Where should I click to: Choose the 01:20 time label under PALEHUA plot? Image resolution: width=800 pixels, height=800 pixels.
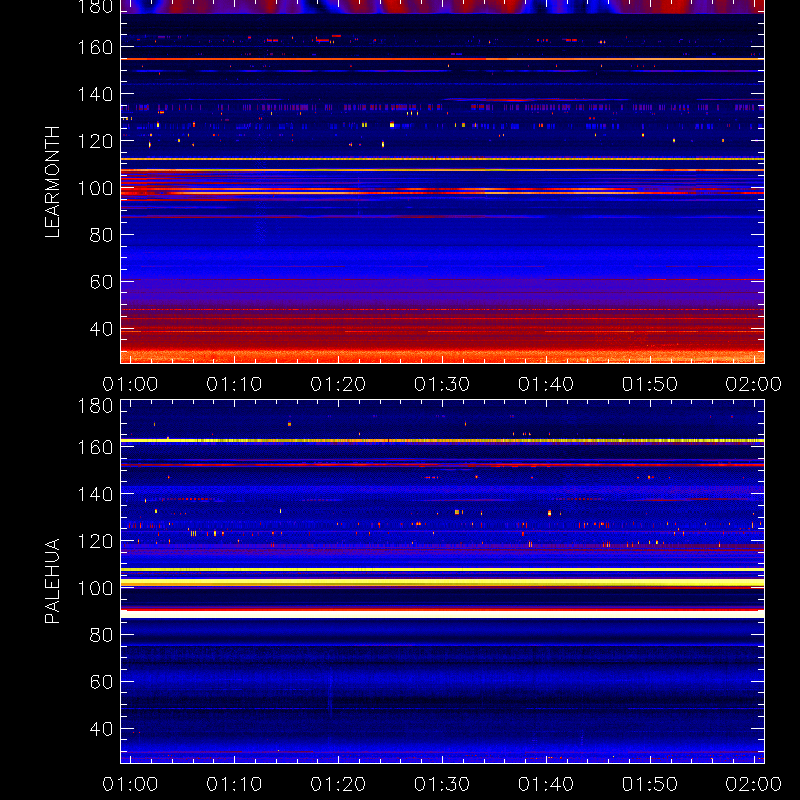click(338, 784)
